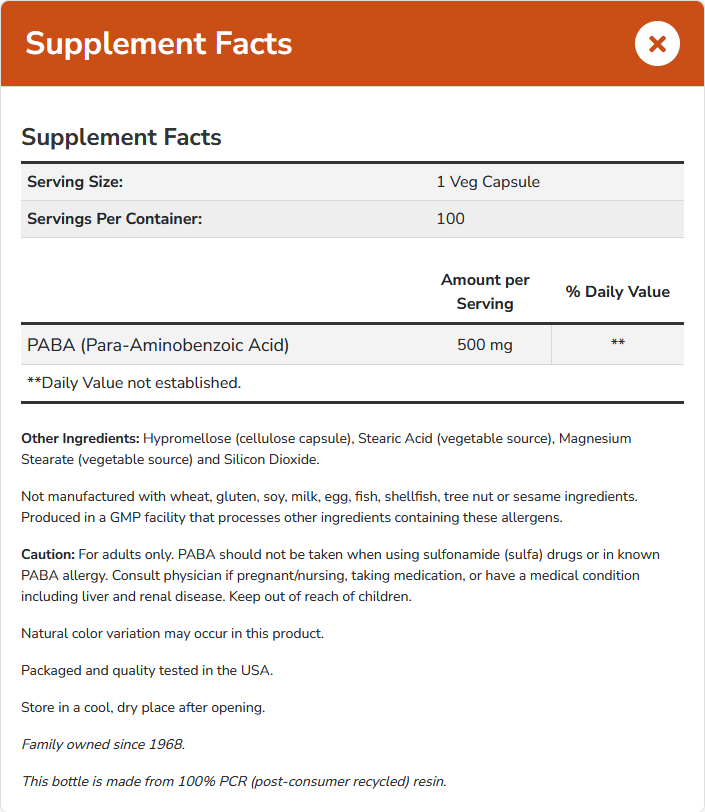The width and height of the screenshot is (705, 812).
Task: Click the Daily Value not established footnote
Action: click(134, 382)
